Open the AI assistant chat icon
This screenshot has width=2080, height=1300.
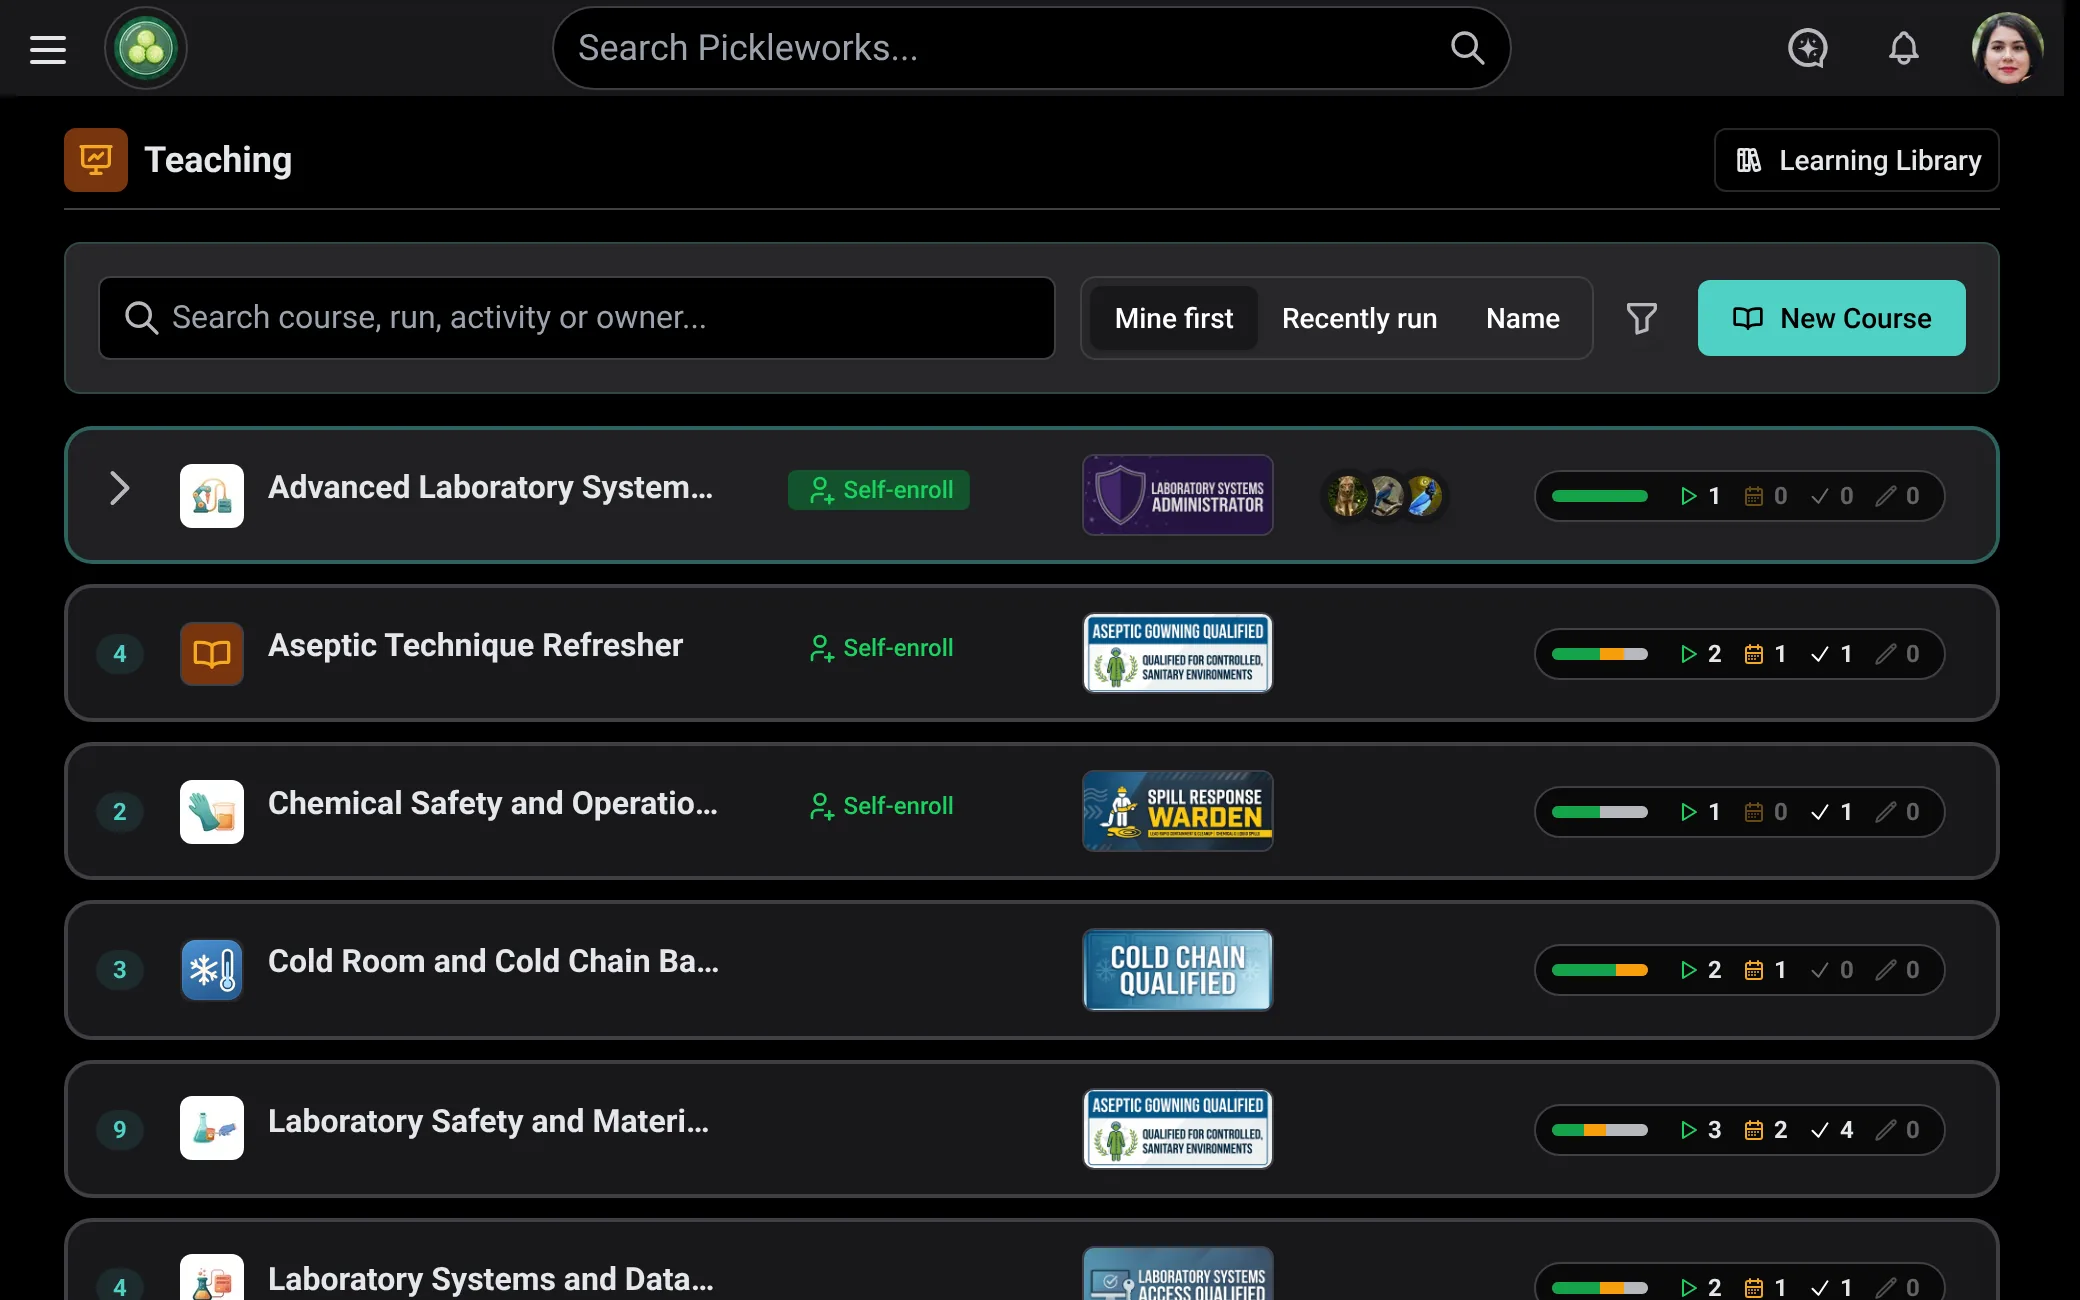[1807, 48]
